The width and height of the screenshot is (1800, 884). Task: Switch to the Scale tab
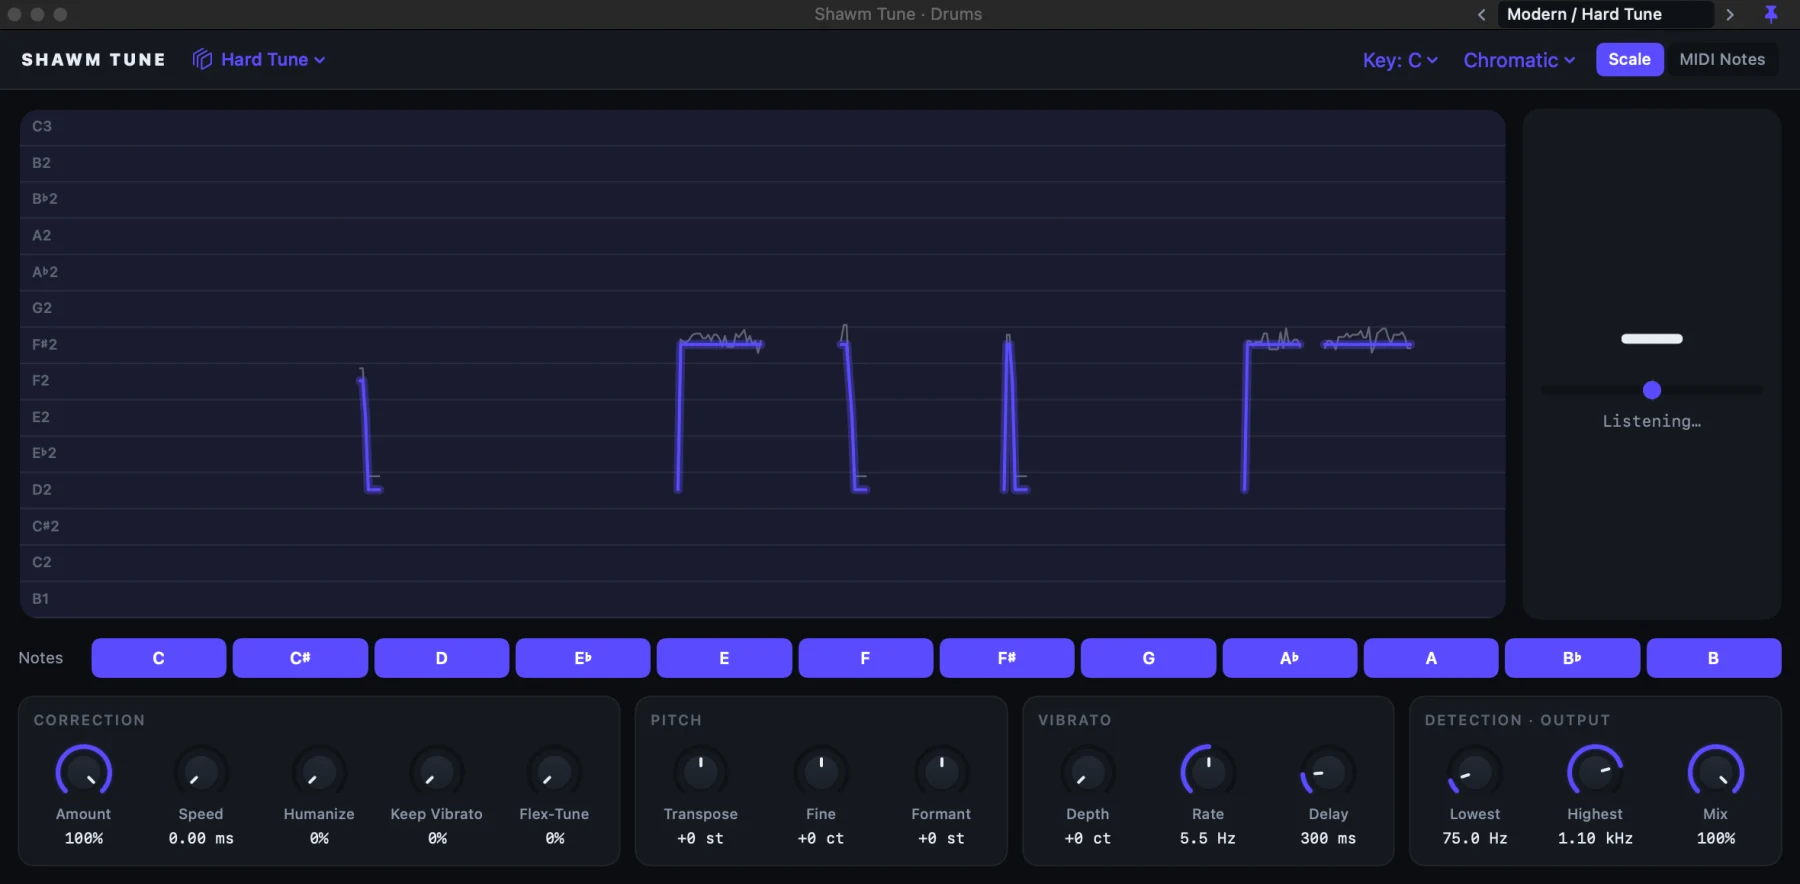tap(1629, 59)
